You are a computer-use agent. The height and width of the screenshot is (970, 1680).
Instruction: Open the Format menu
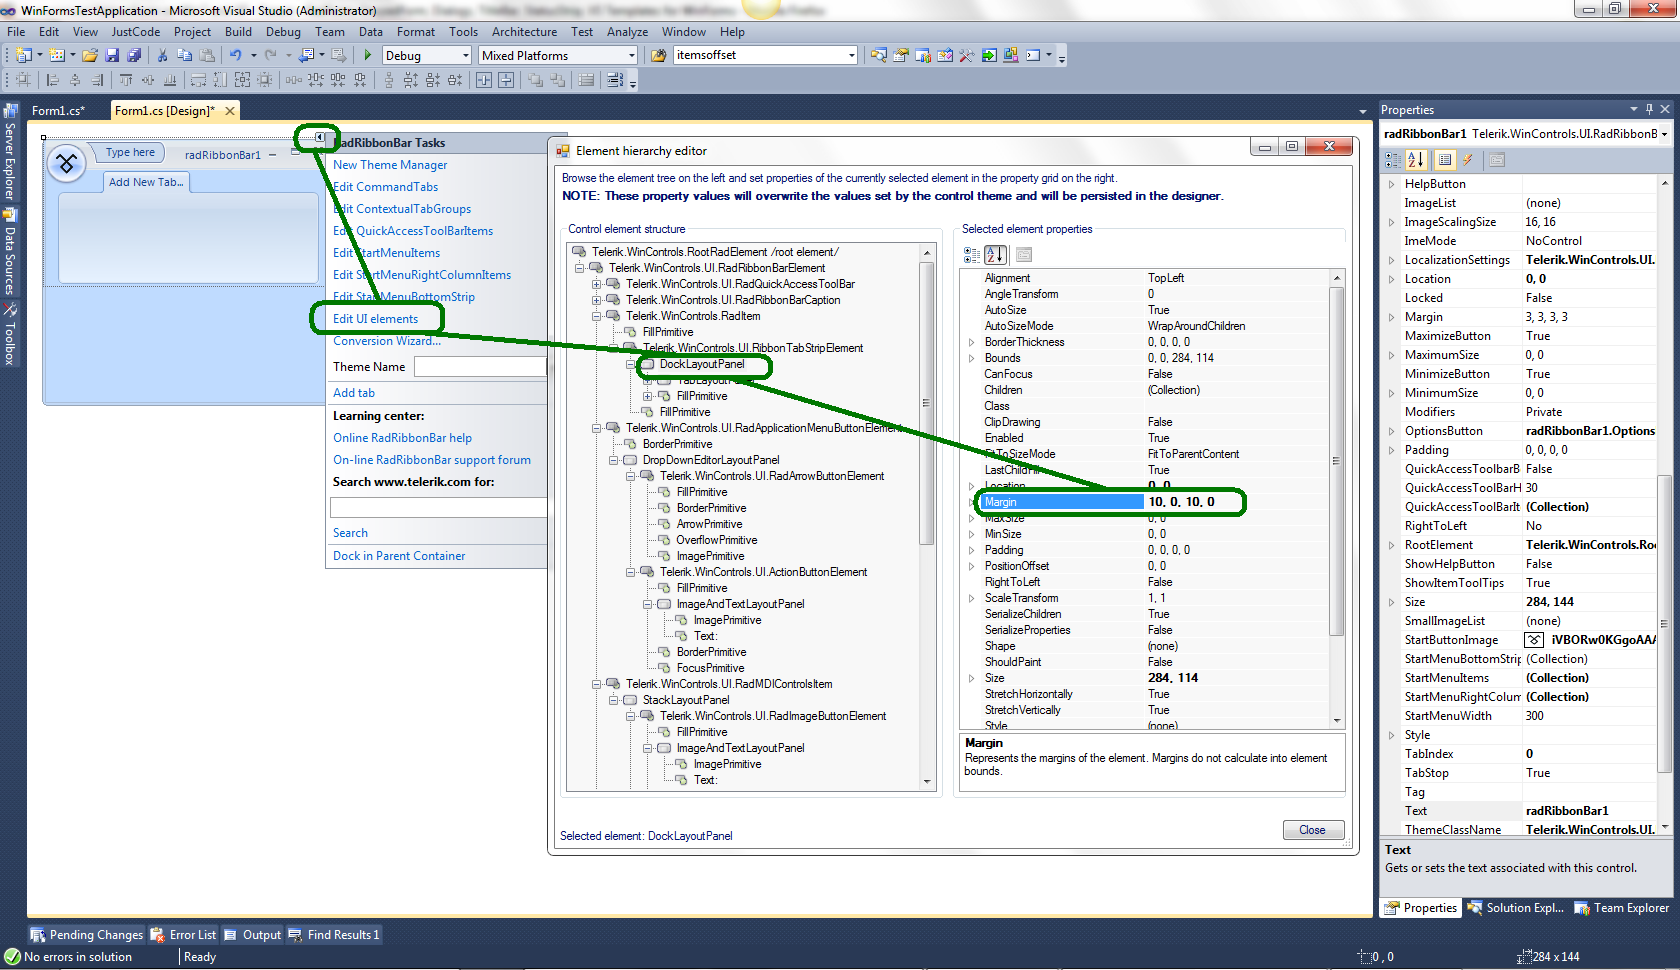tap(416, 32)
